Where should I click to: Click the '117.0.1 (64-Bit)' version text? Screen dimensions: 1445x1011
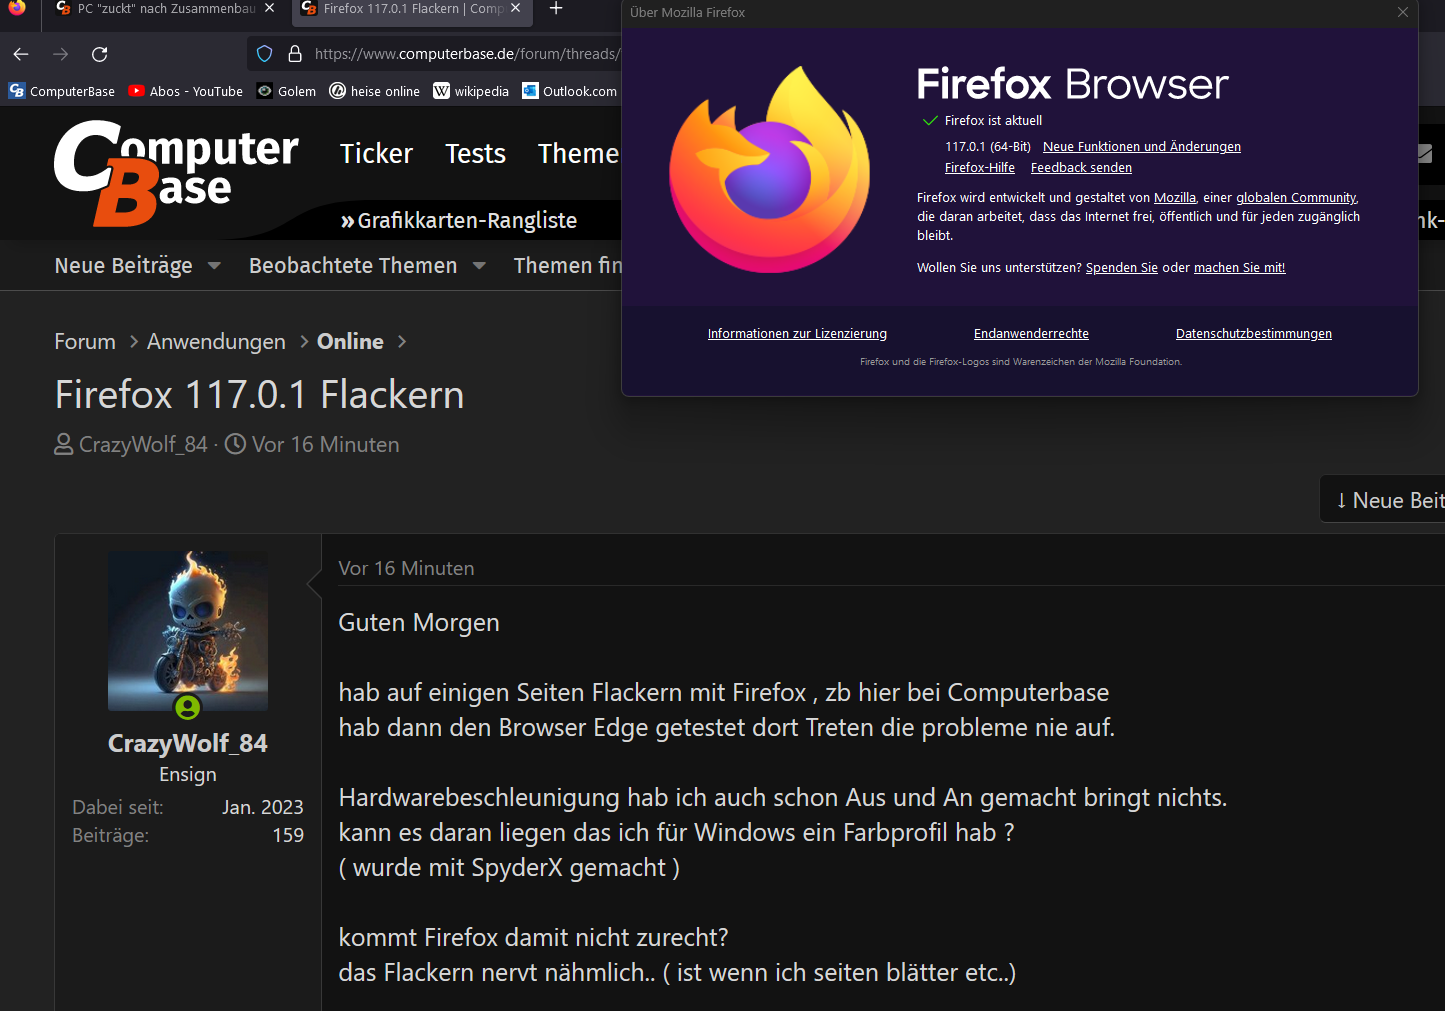[988, 146]
